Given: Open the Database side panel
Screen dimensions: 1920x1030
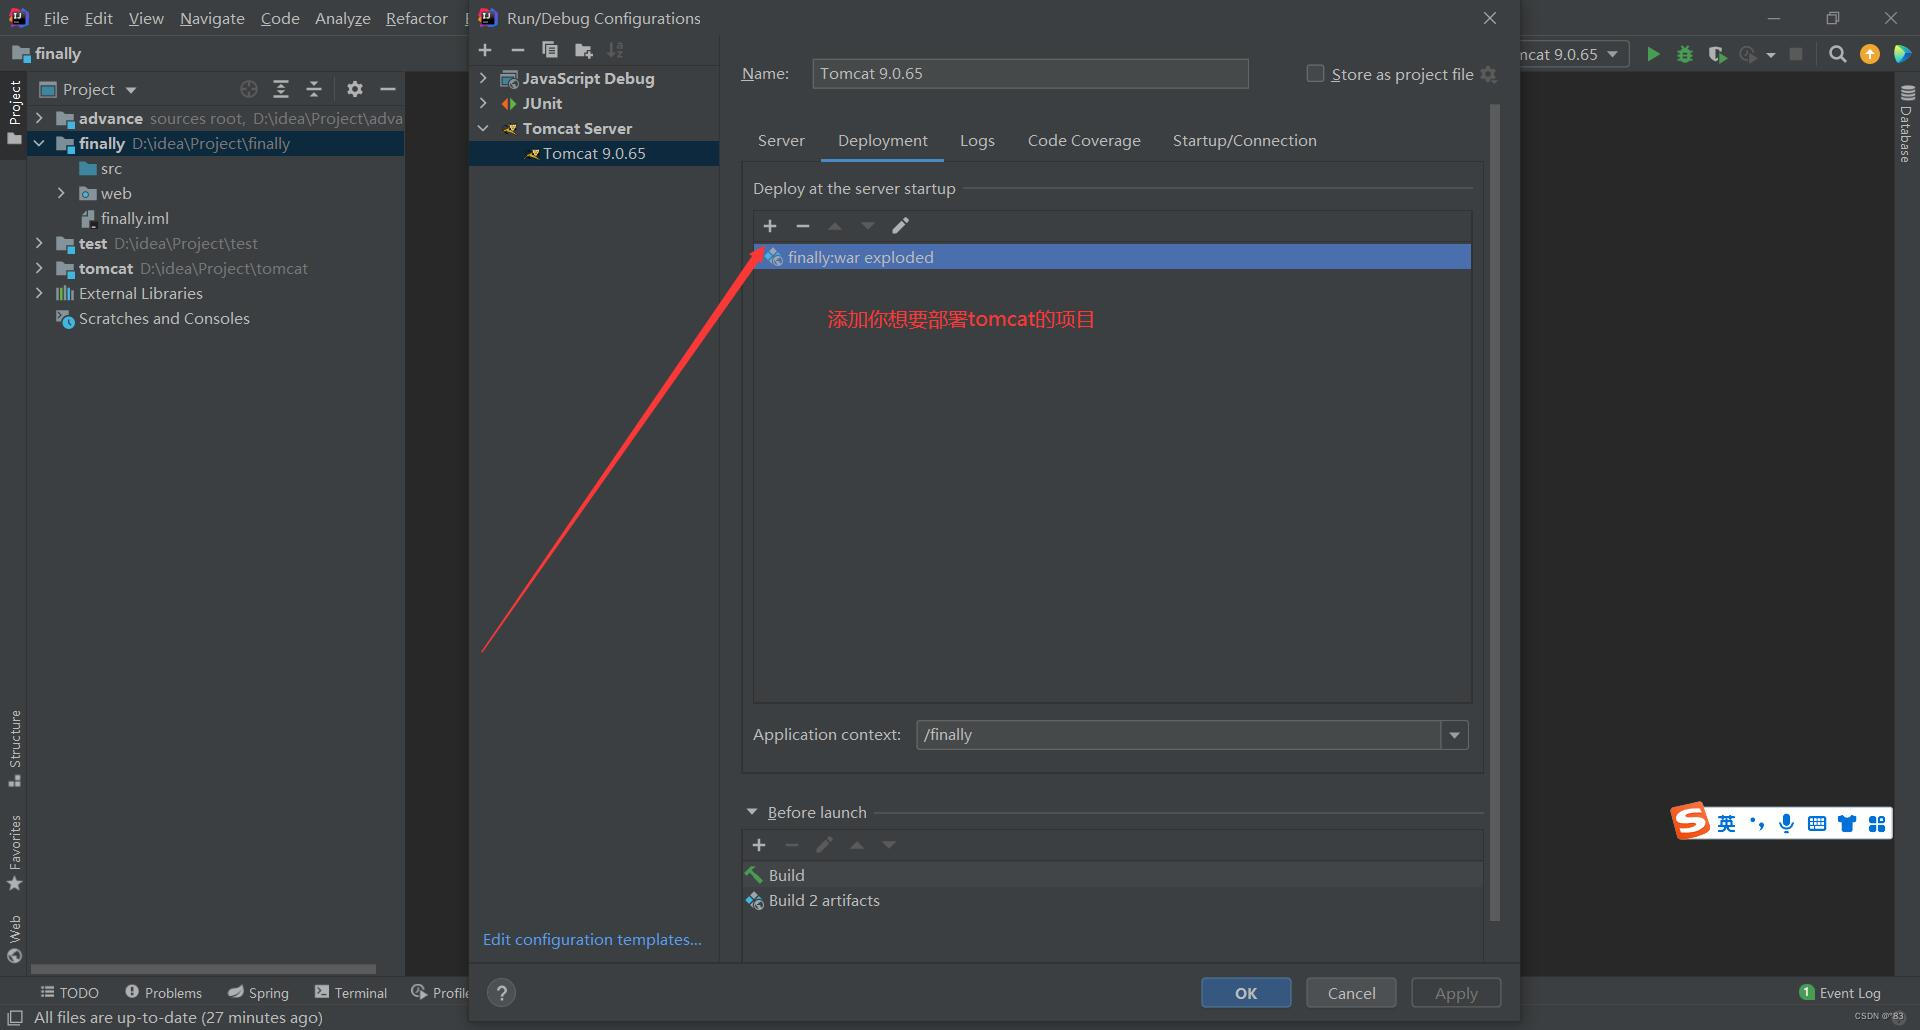Looking at the screenshot, I should (x=1906, y=124).
